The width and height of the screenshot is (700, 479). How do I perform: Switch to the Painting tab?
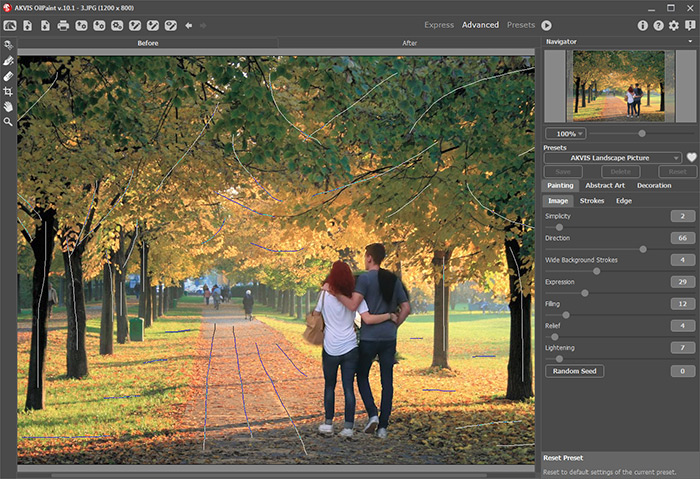pos(560,185)
